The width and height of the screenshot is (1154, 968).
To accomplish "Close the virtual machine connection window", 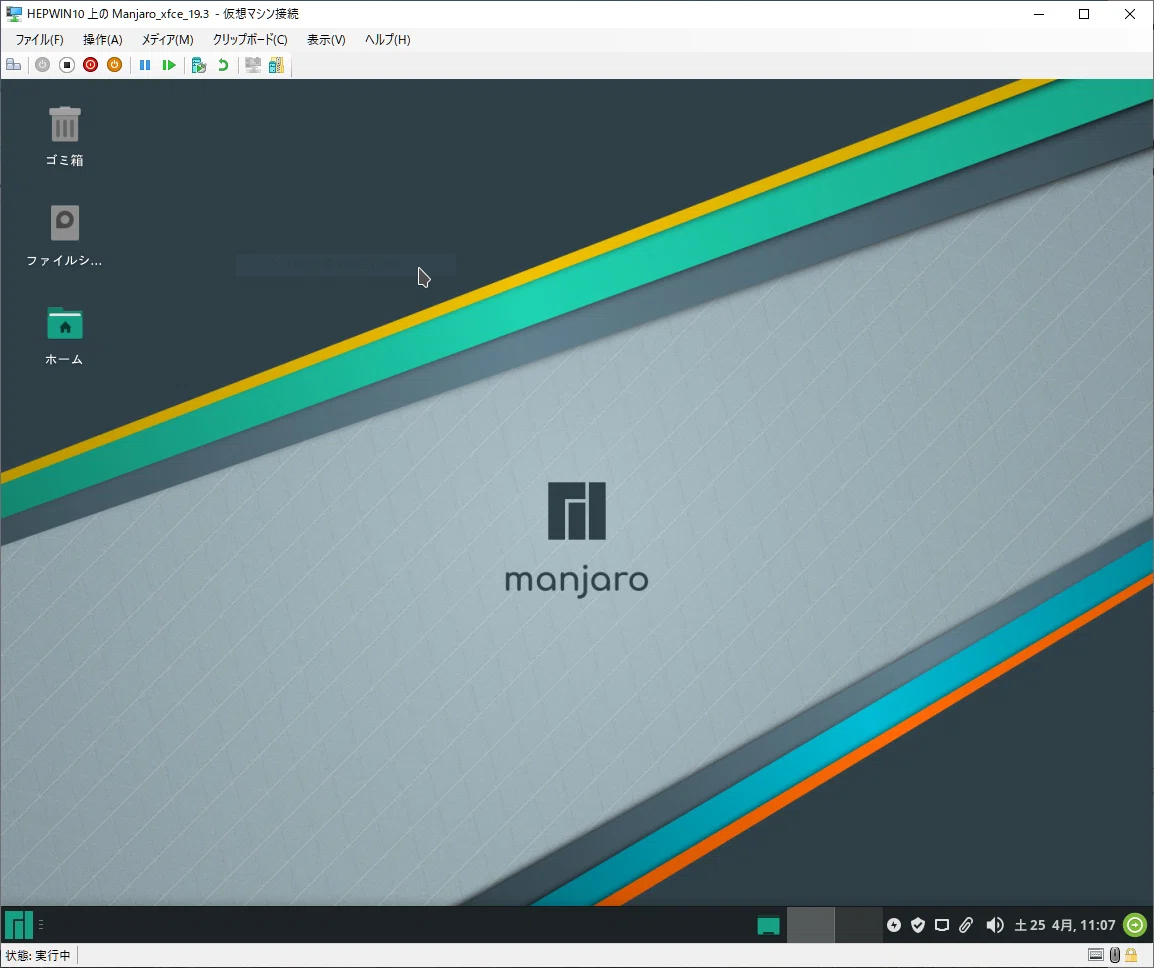I will (x=1130, y=14).
